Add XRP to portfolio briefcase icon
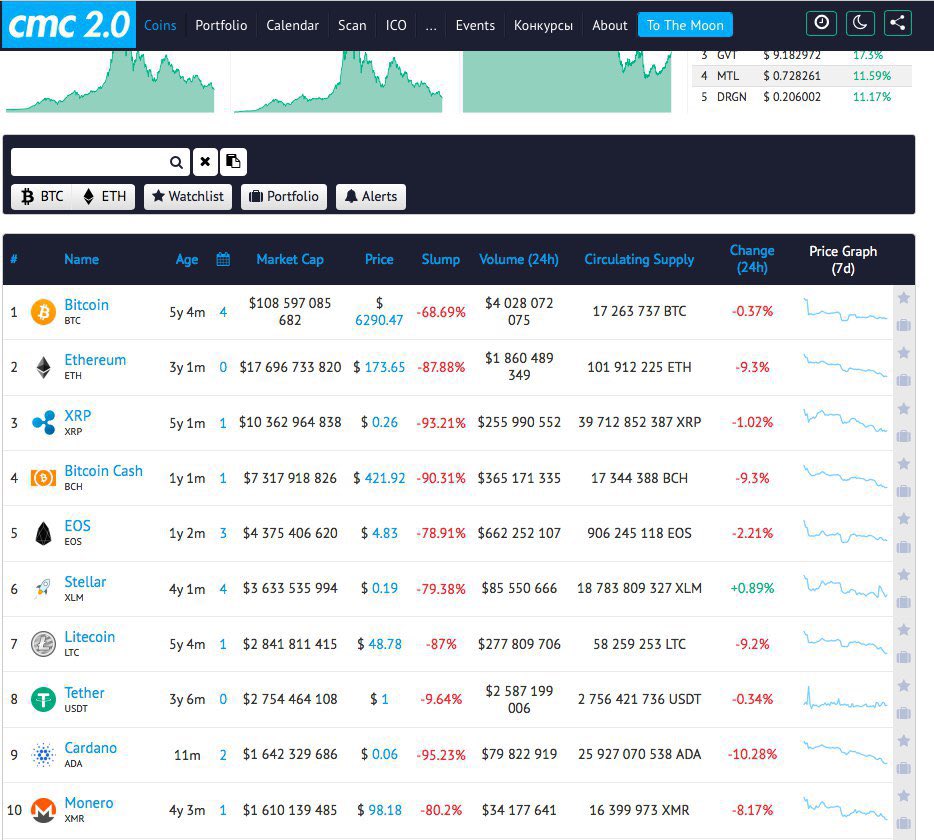Image resolution: width=934 pixels, height=840 pixels. coord(904,436)
